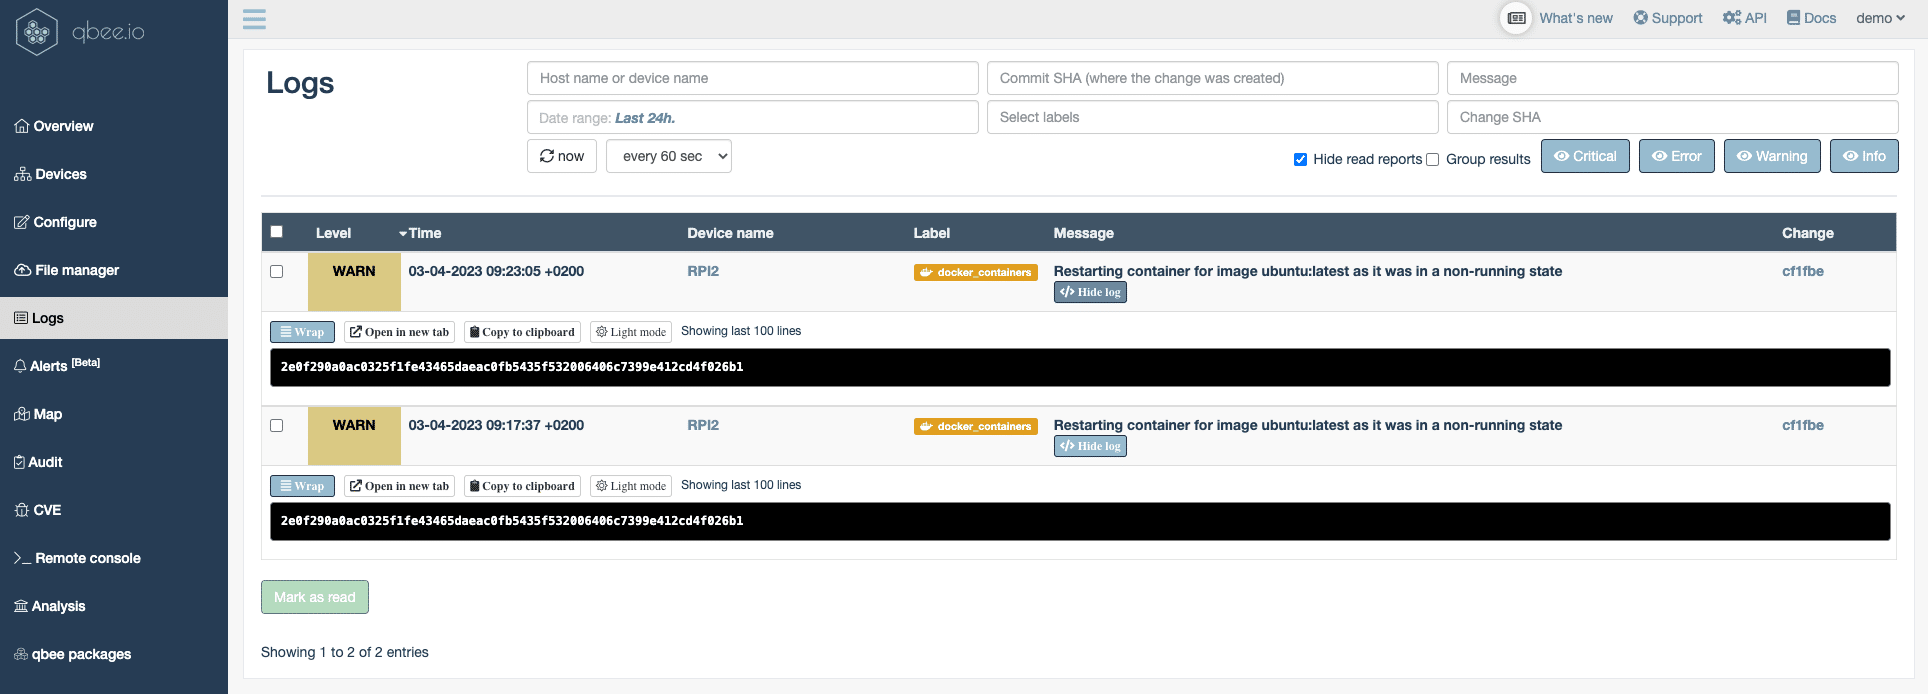The height and width of the screenshot is (694, 1928).
Task: Toggle Critical level filter eye button
Action: pyautogui.click(x=1585, y=156)
